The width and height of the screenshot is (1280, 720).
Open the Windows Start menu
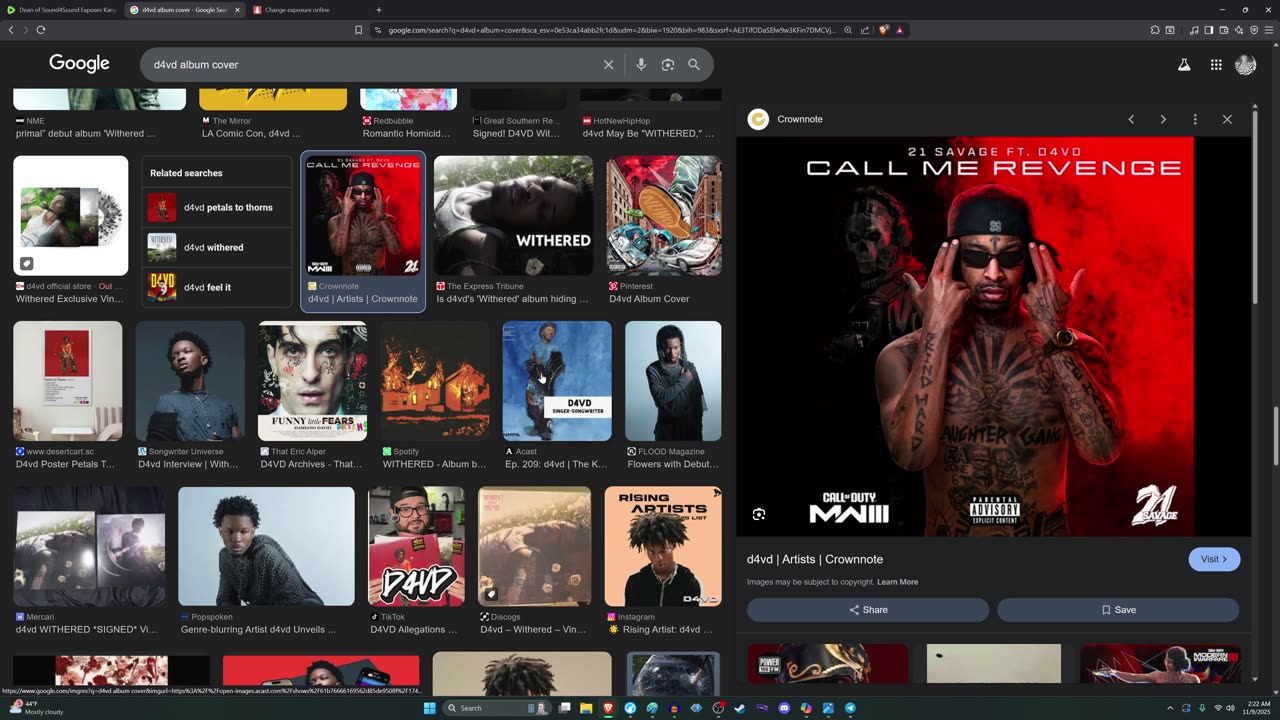coord(430,708)
